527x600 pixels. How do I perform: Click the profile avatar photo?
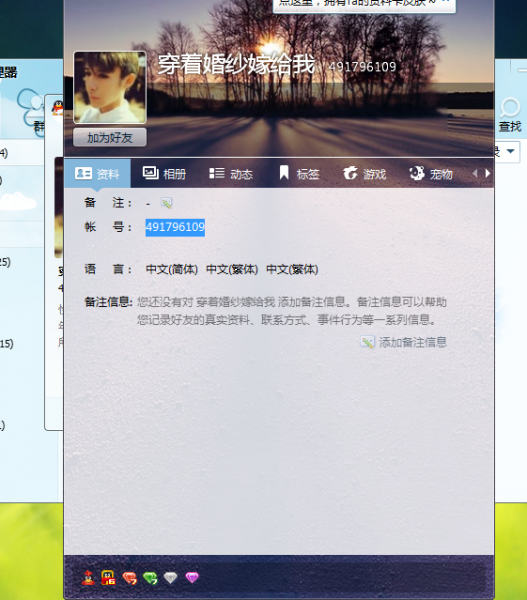point(110,87)
